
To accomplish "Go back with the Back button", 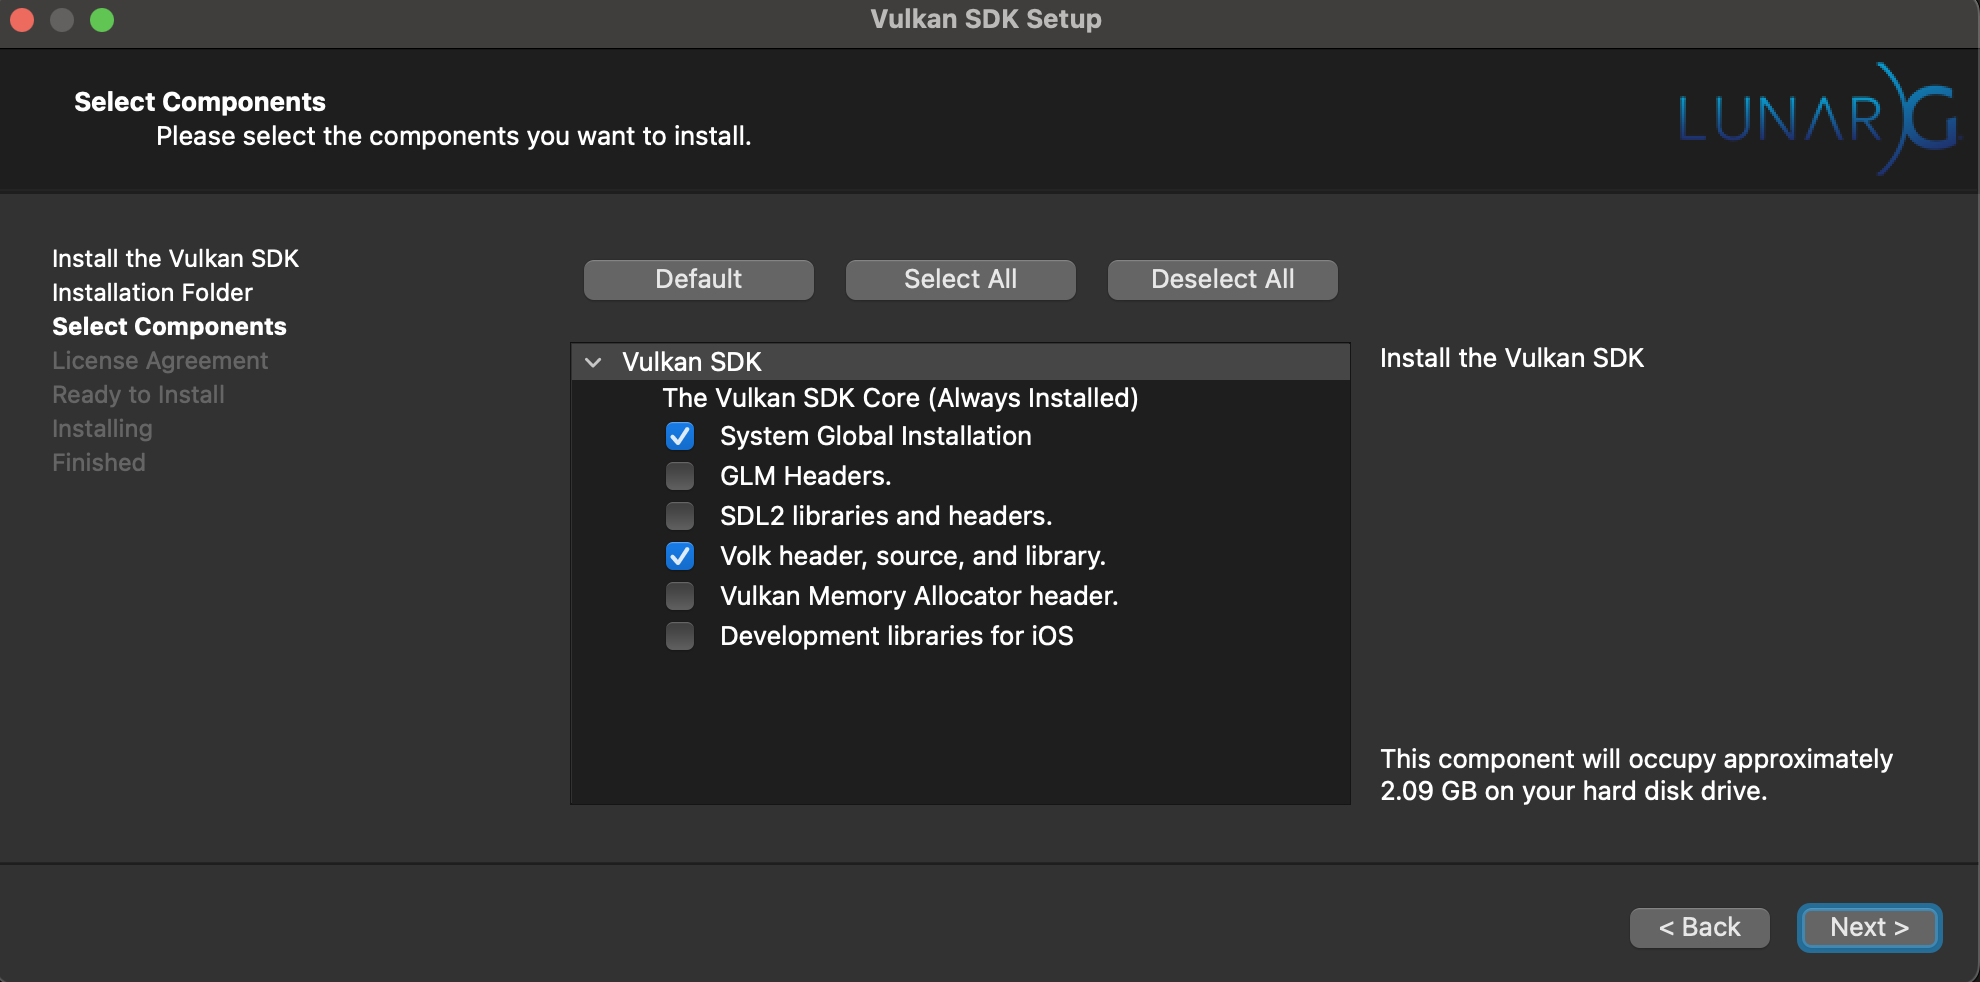I will point(1699,927).
